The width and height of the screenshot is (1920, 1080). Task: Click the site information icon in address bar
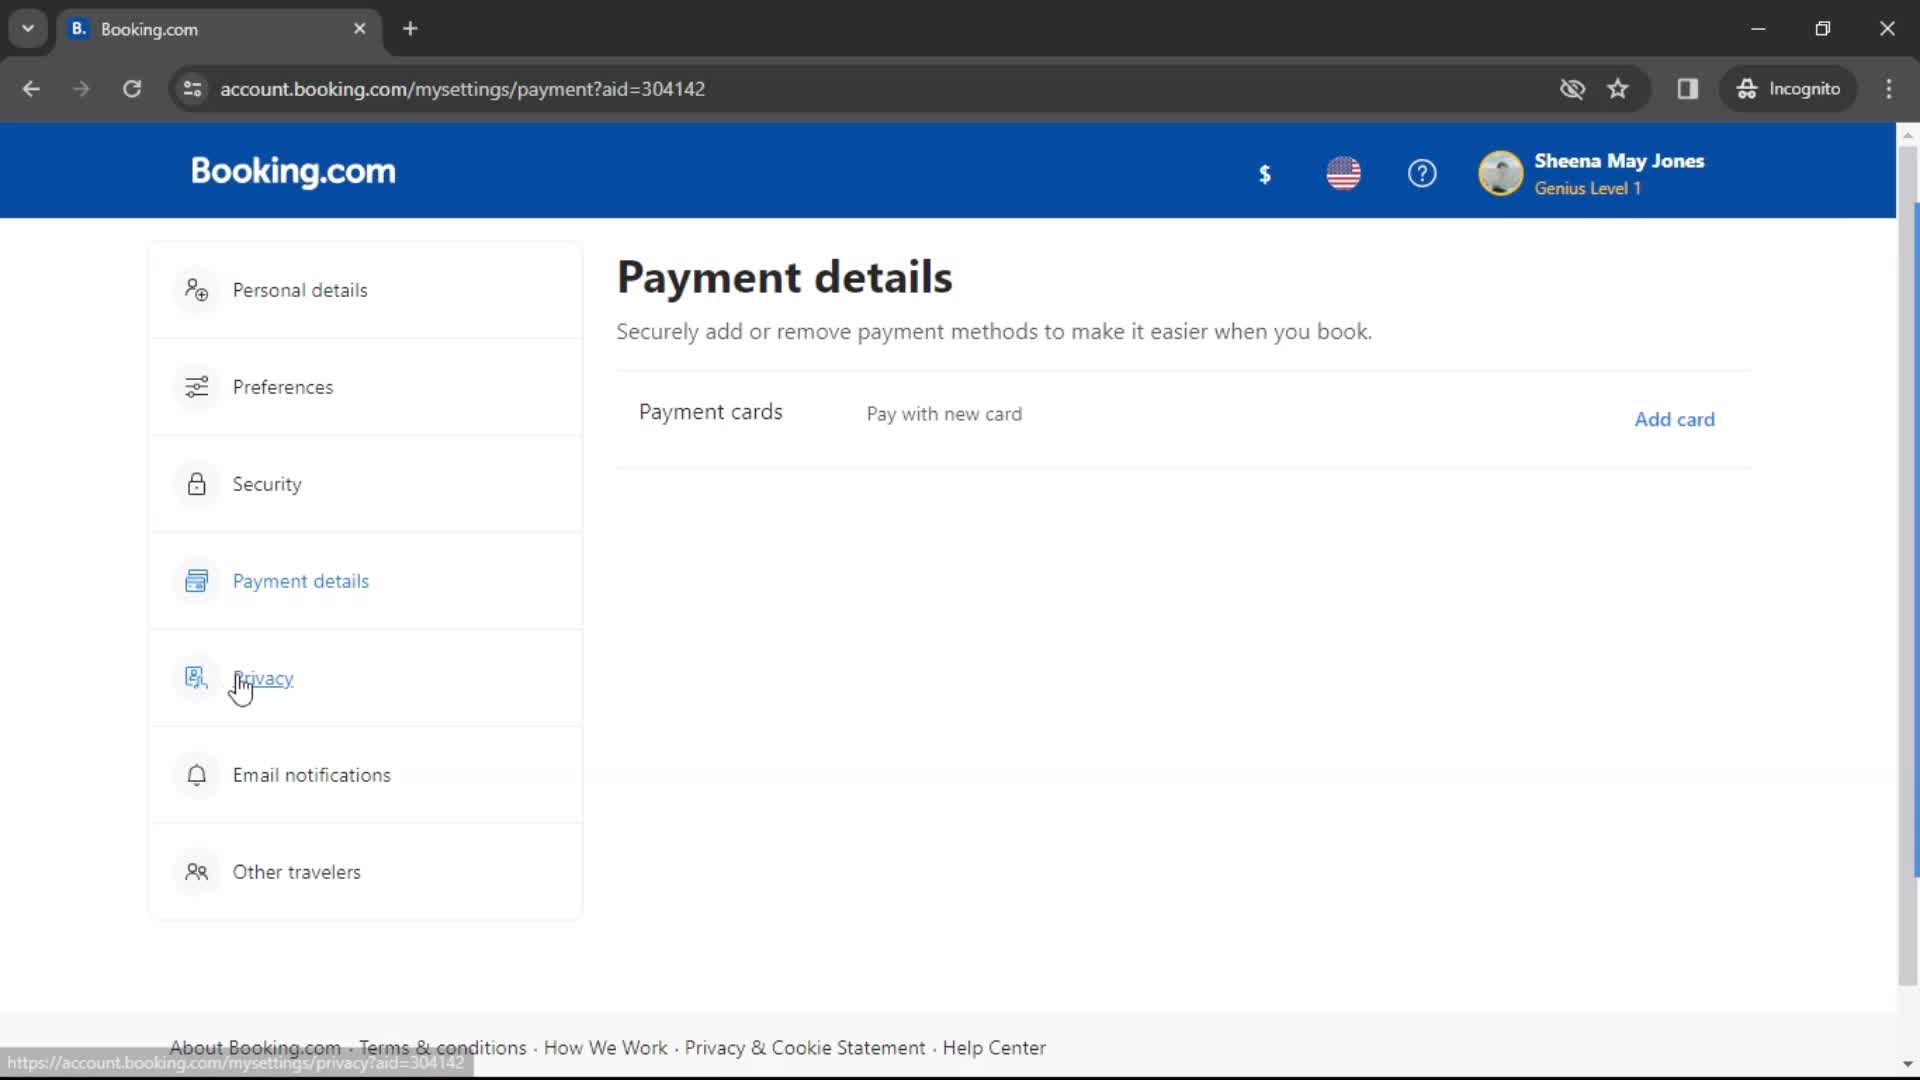pos(192,89)
